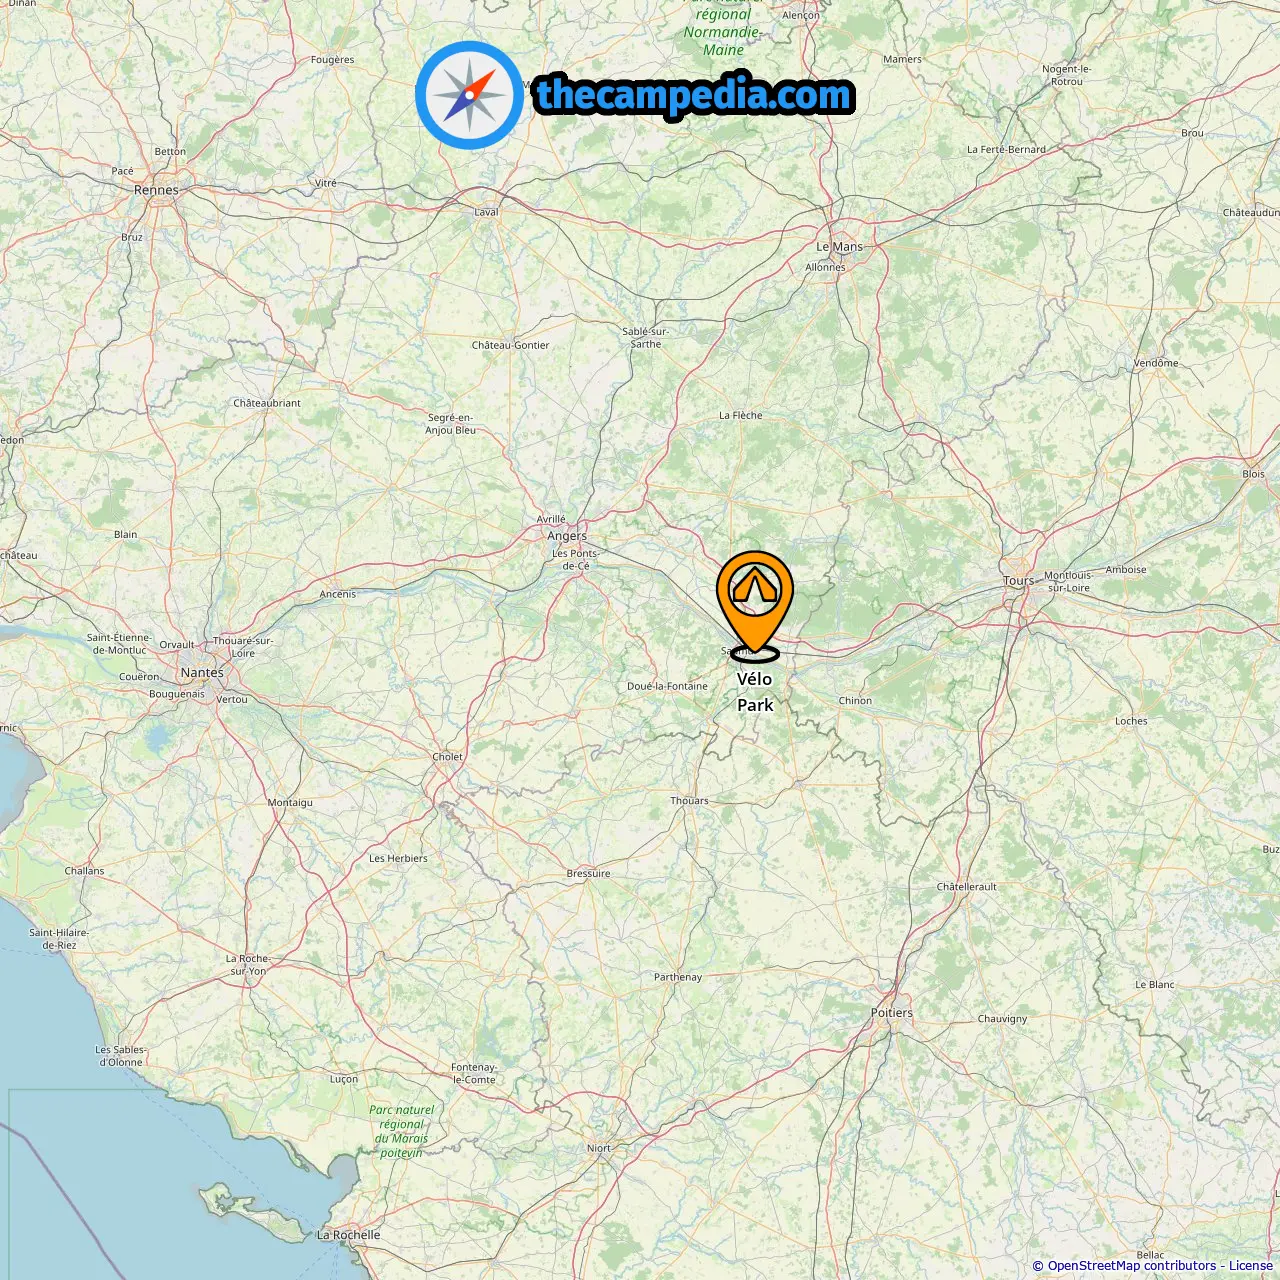This screenshot has width=1280, height=1280.
Task: Click the Tours city label
Action: tap(1019, 580)
